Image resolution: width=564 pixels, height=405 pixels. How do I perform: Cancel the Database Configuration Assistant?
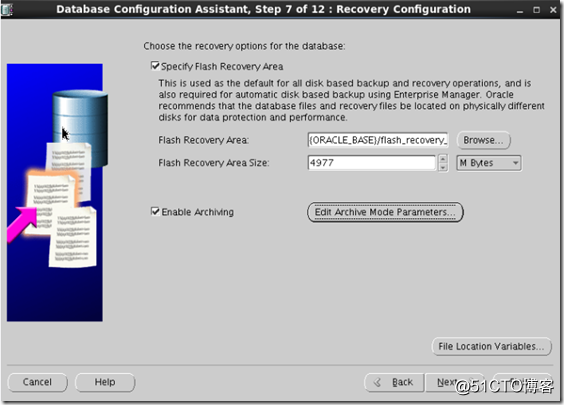click(x=37, y=382)
